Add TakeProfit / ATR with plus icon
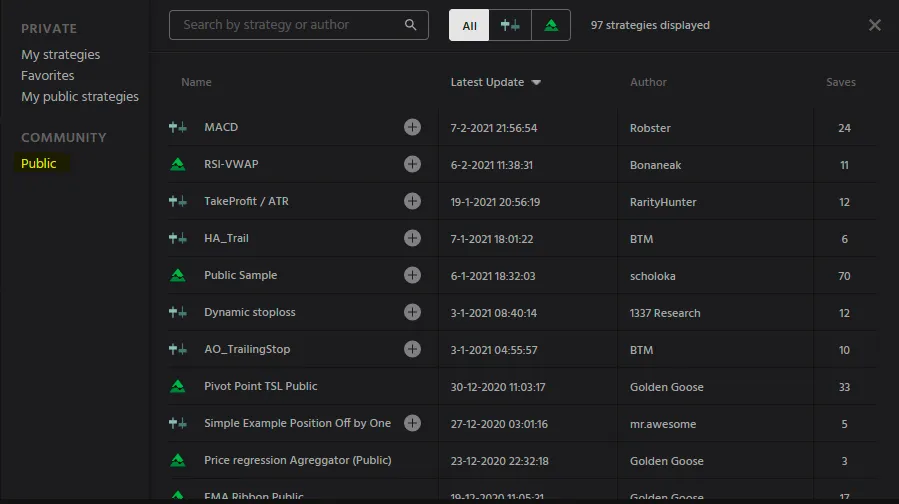The height and width of the screenshot is (504, 899). (x=412, y=201)
